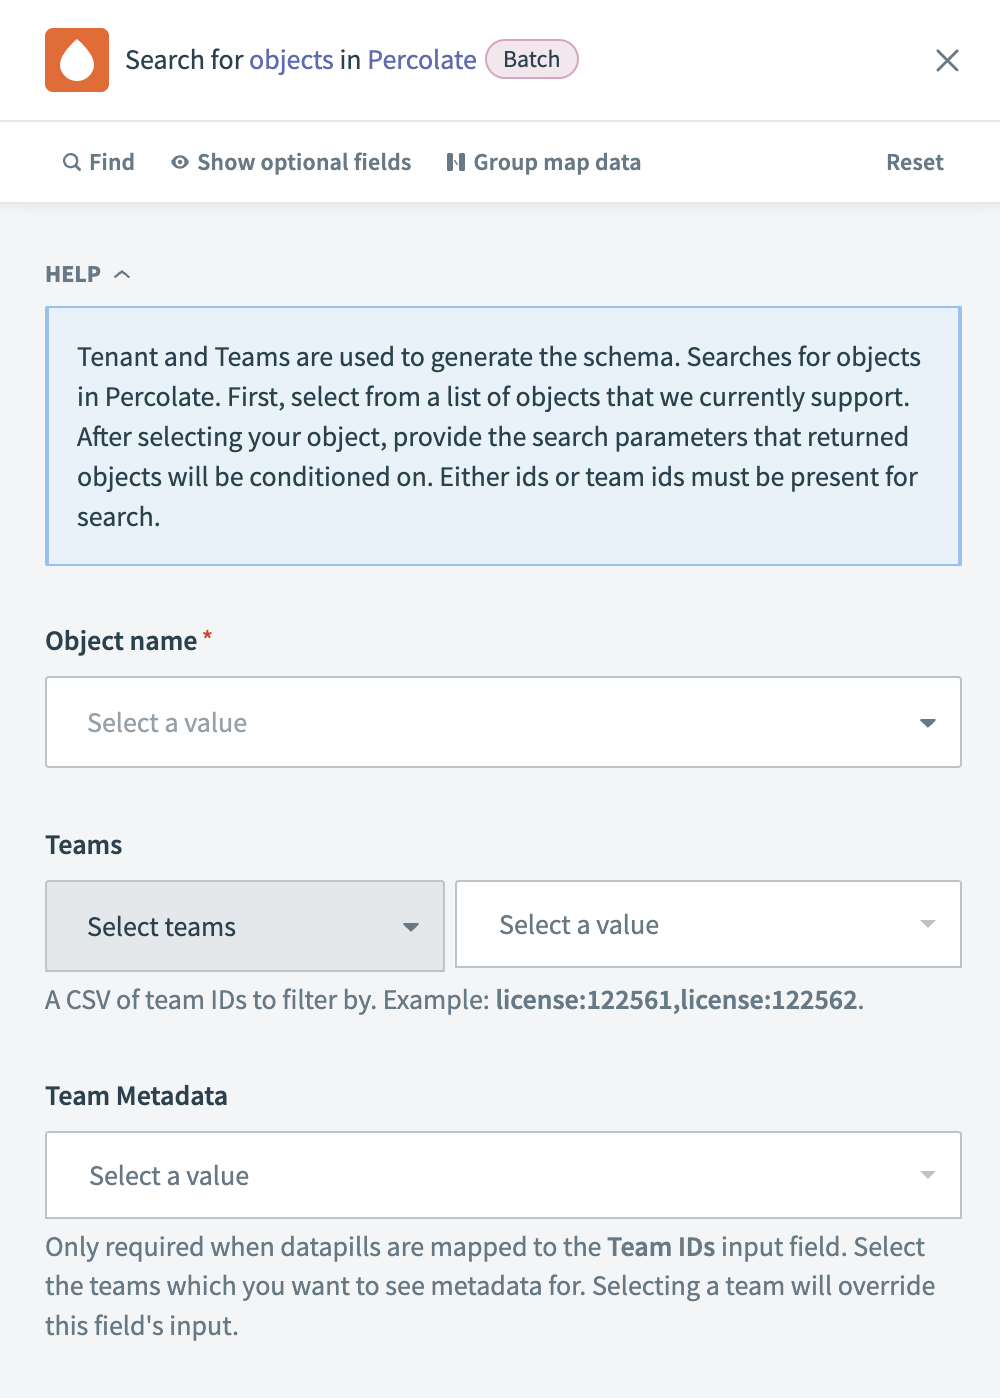Click the eye icon beside Show optional fields
1000x1398 pixels.
coord(179,161)
